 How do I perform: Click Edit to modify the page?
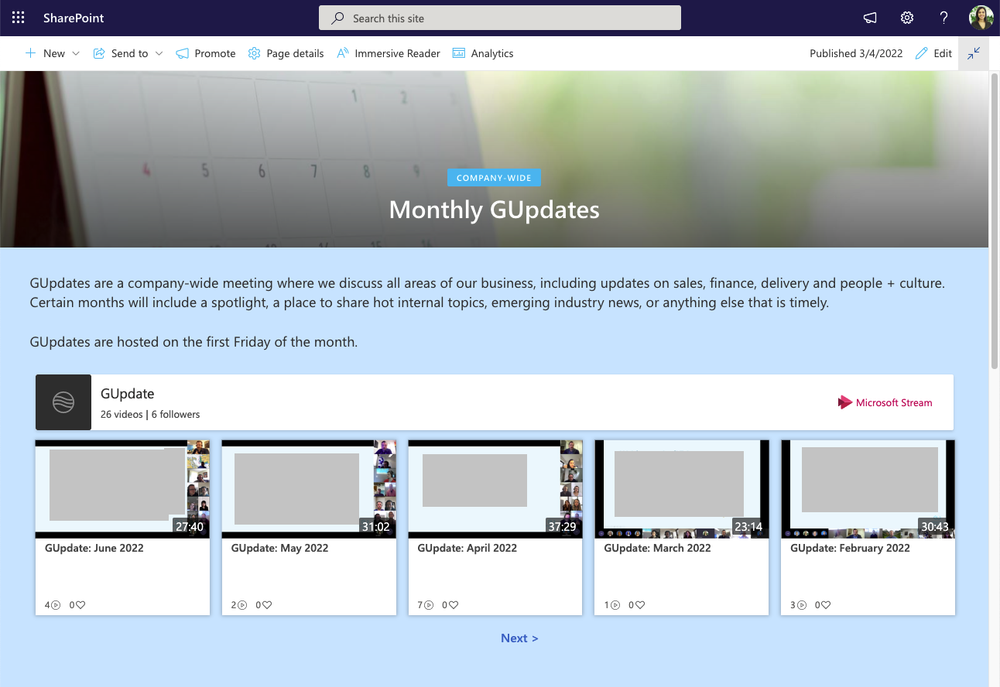coord(933,53)
